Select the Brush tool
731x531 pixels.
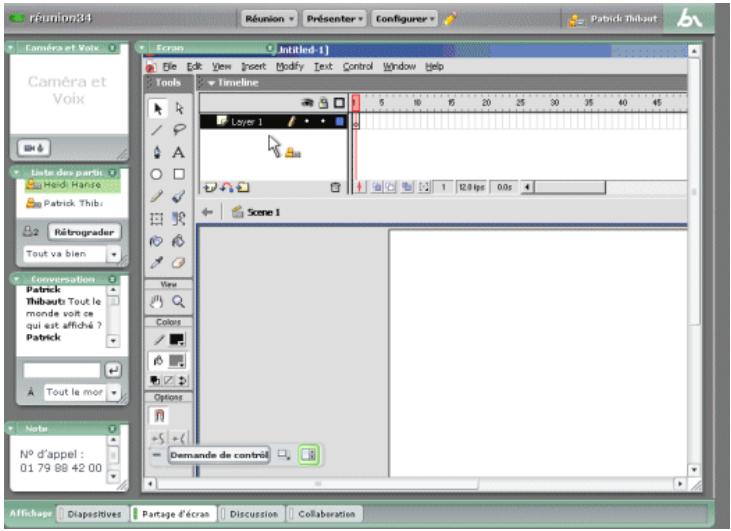pyautogui.click(x=179, y=196)
